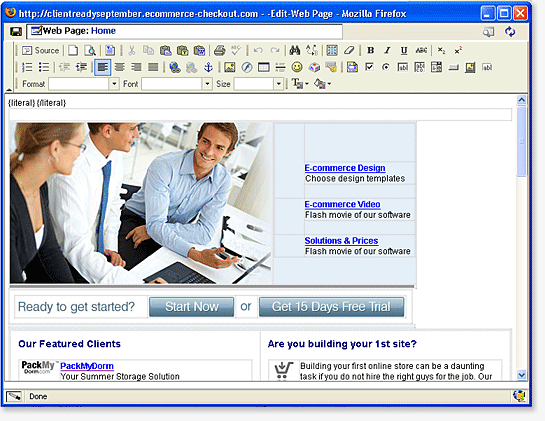Insert a form element
545x421 pixels.
(x=352, y=67)
